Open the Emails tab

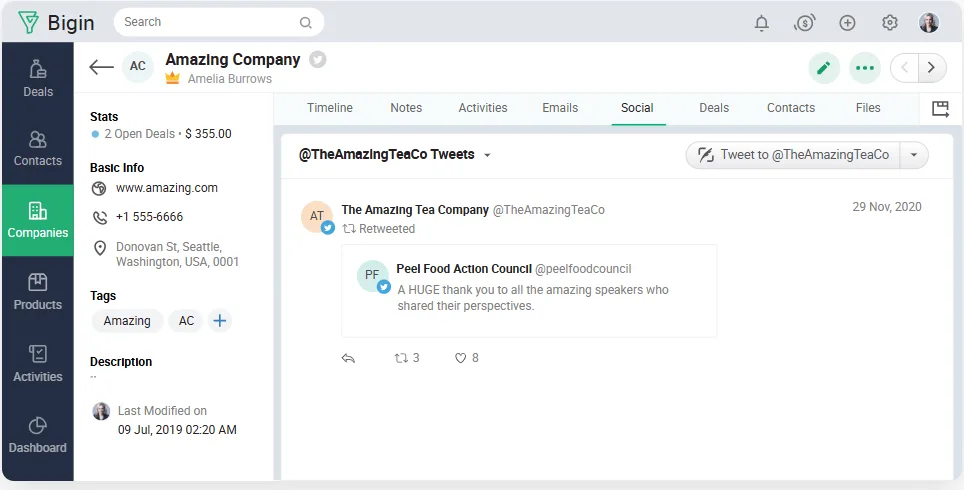click(560, 108)
